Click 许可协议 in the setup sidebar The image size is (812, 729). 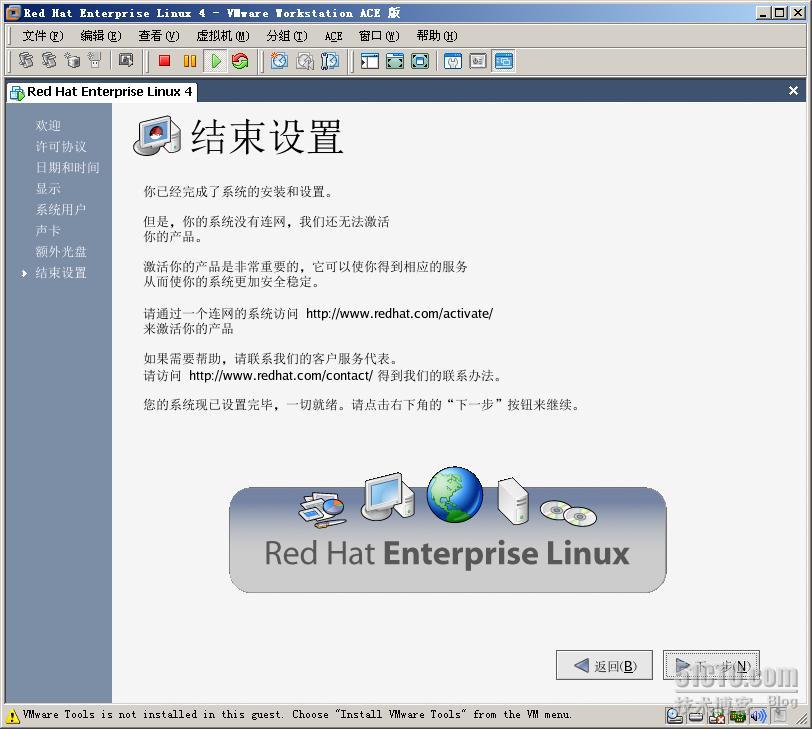[x=61, y=147]
